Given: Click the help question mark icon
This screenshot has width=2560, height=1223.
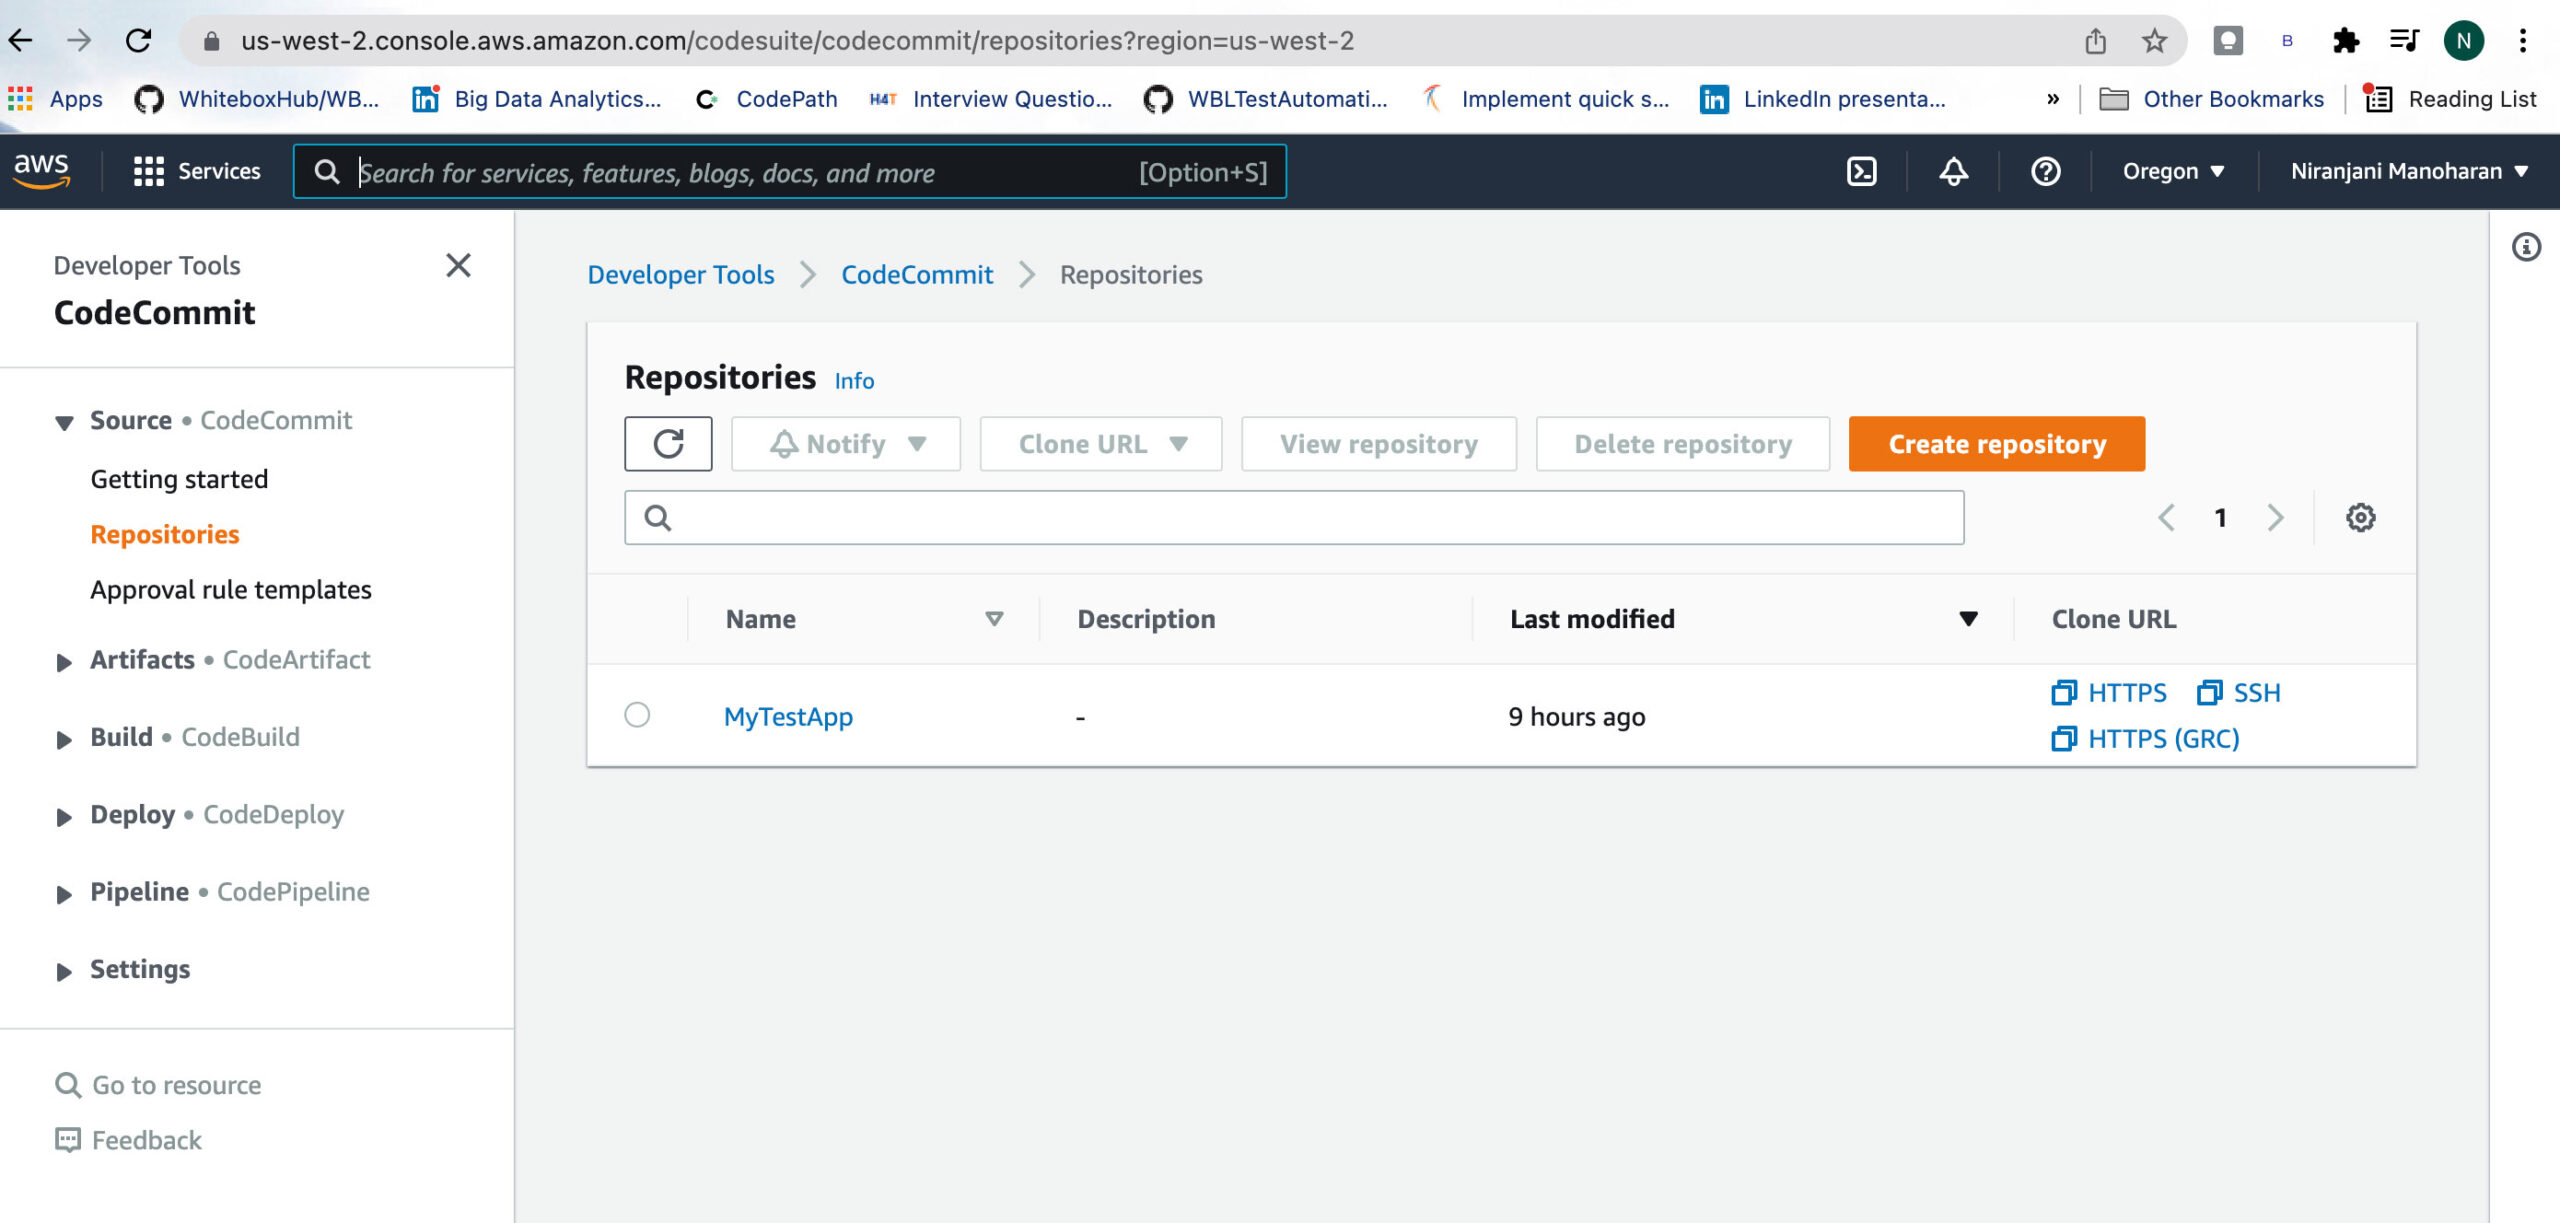Looking at the screenshot, I should point(2045,171).
